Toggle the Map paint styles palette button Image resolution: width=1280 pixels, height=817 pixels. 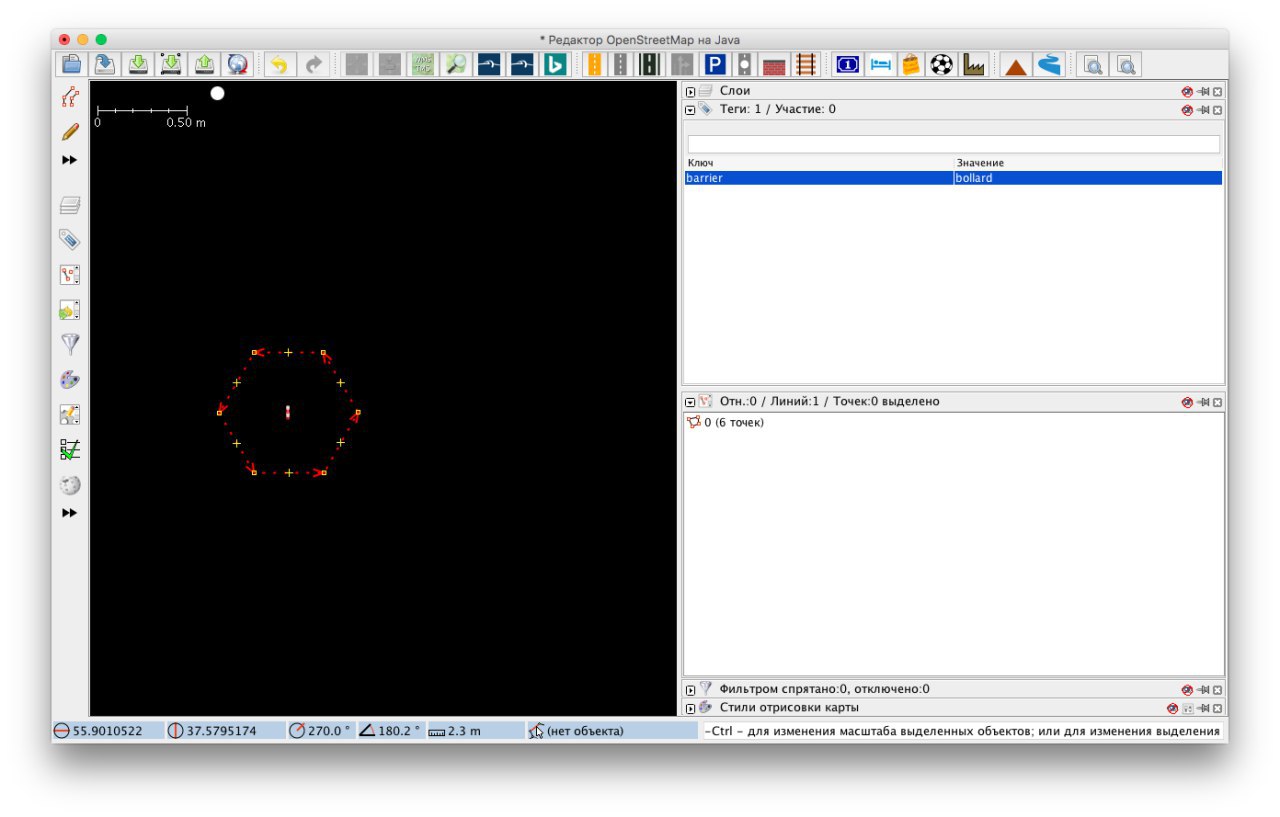[x=69, y=379]
